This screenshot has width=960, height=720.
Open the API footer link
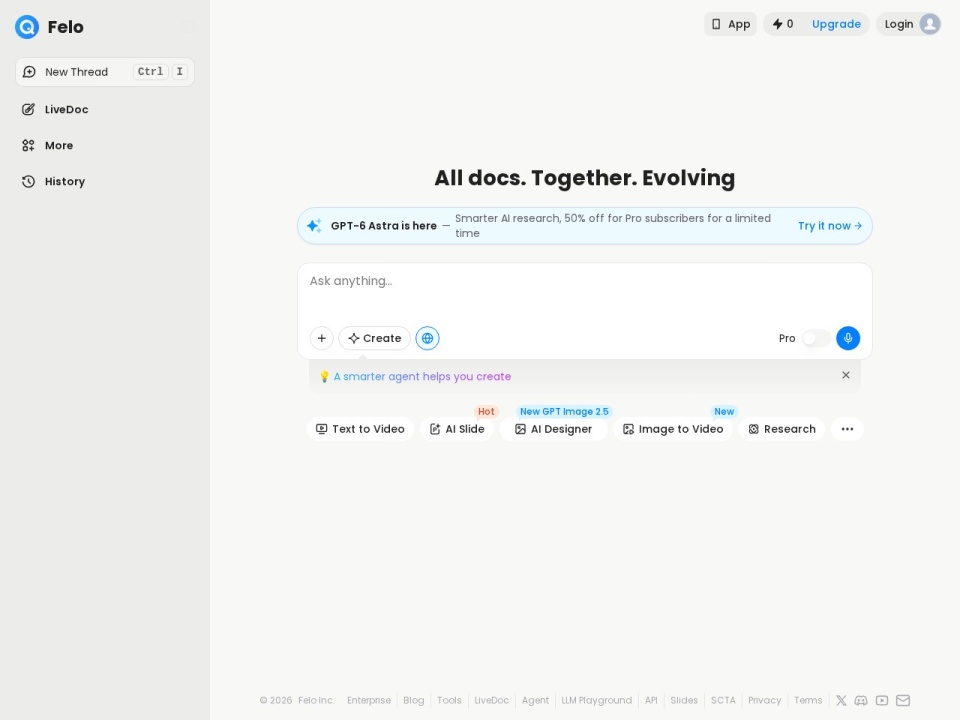pyautogui.click(x=651, y=700)
